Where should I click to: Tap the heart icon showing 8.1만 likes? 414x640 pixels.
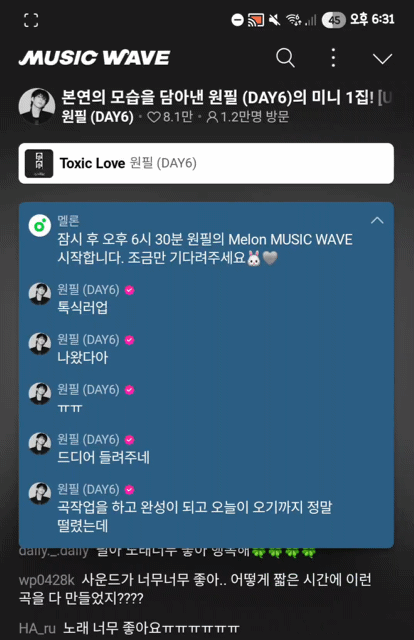(154, 118)
